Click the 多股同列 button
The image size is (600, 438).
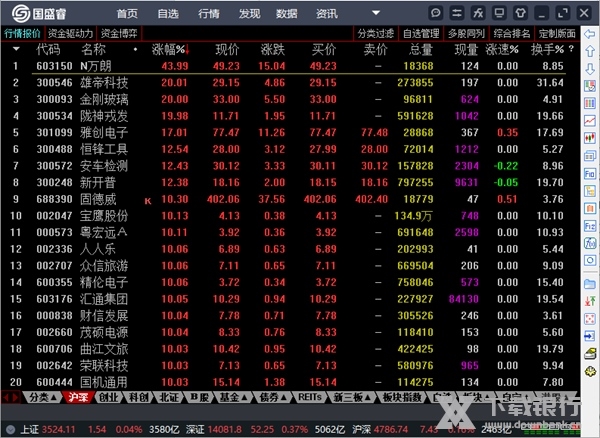point(466,34)
